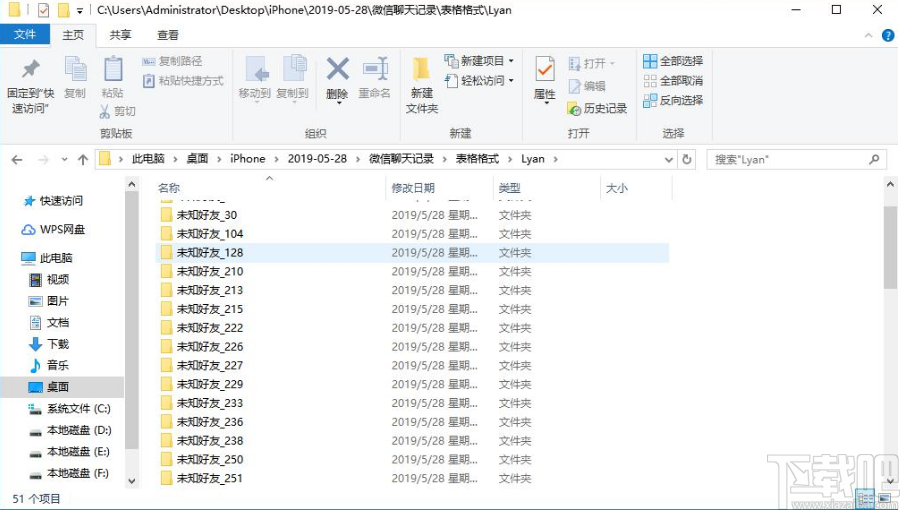
Task: Click 表格格式 in the address breadcrumb
Action: 477,159
